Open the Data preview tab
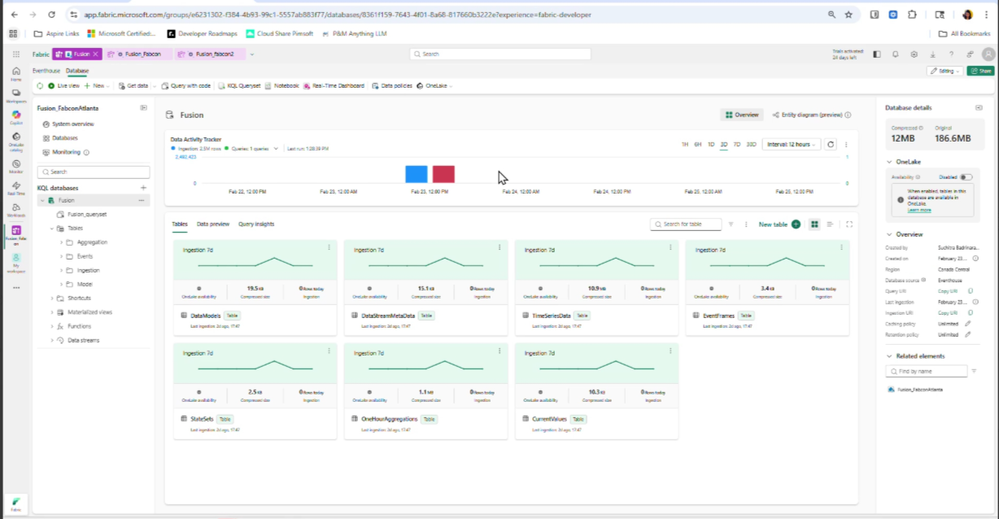The width and height of the screenshot is (999, 519). 213,224
